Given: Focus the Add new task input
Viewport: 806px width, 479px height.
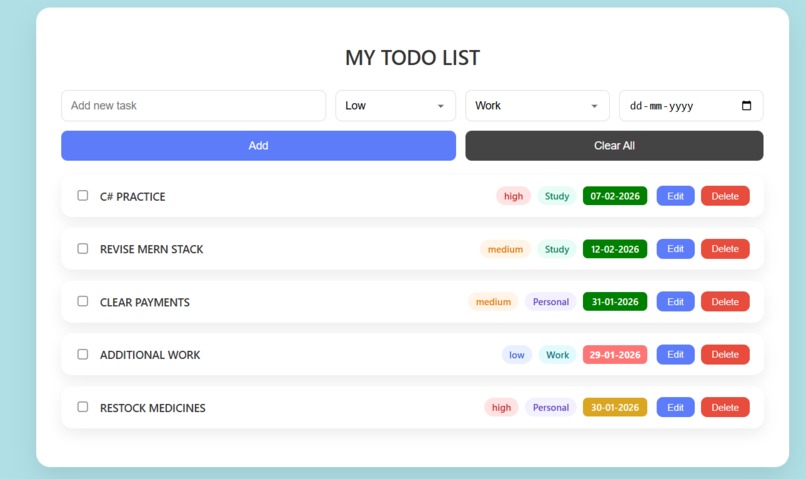Looking at the screenshot, I should pyautogui.click(x=193, y=106).
